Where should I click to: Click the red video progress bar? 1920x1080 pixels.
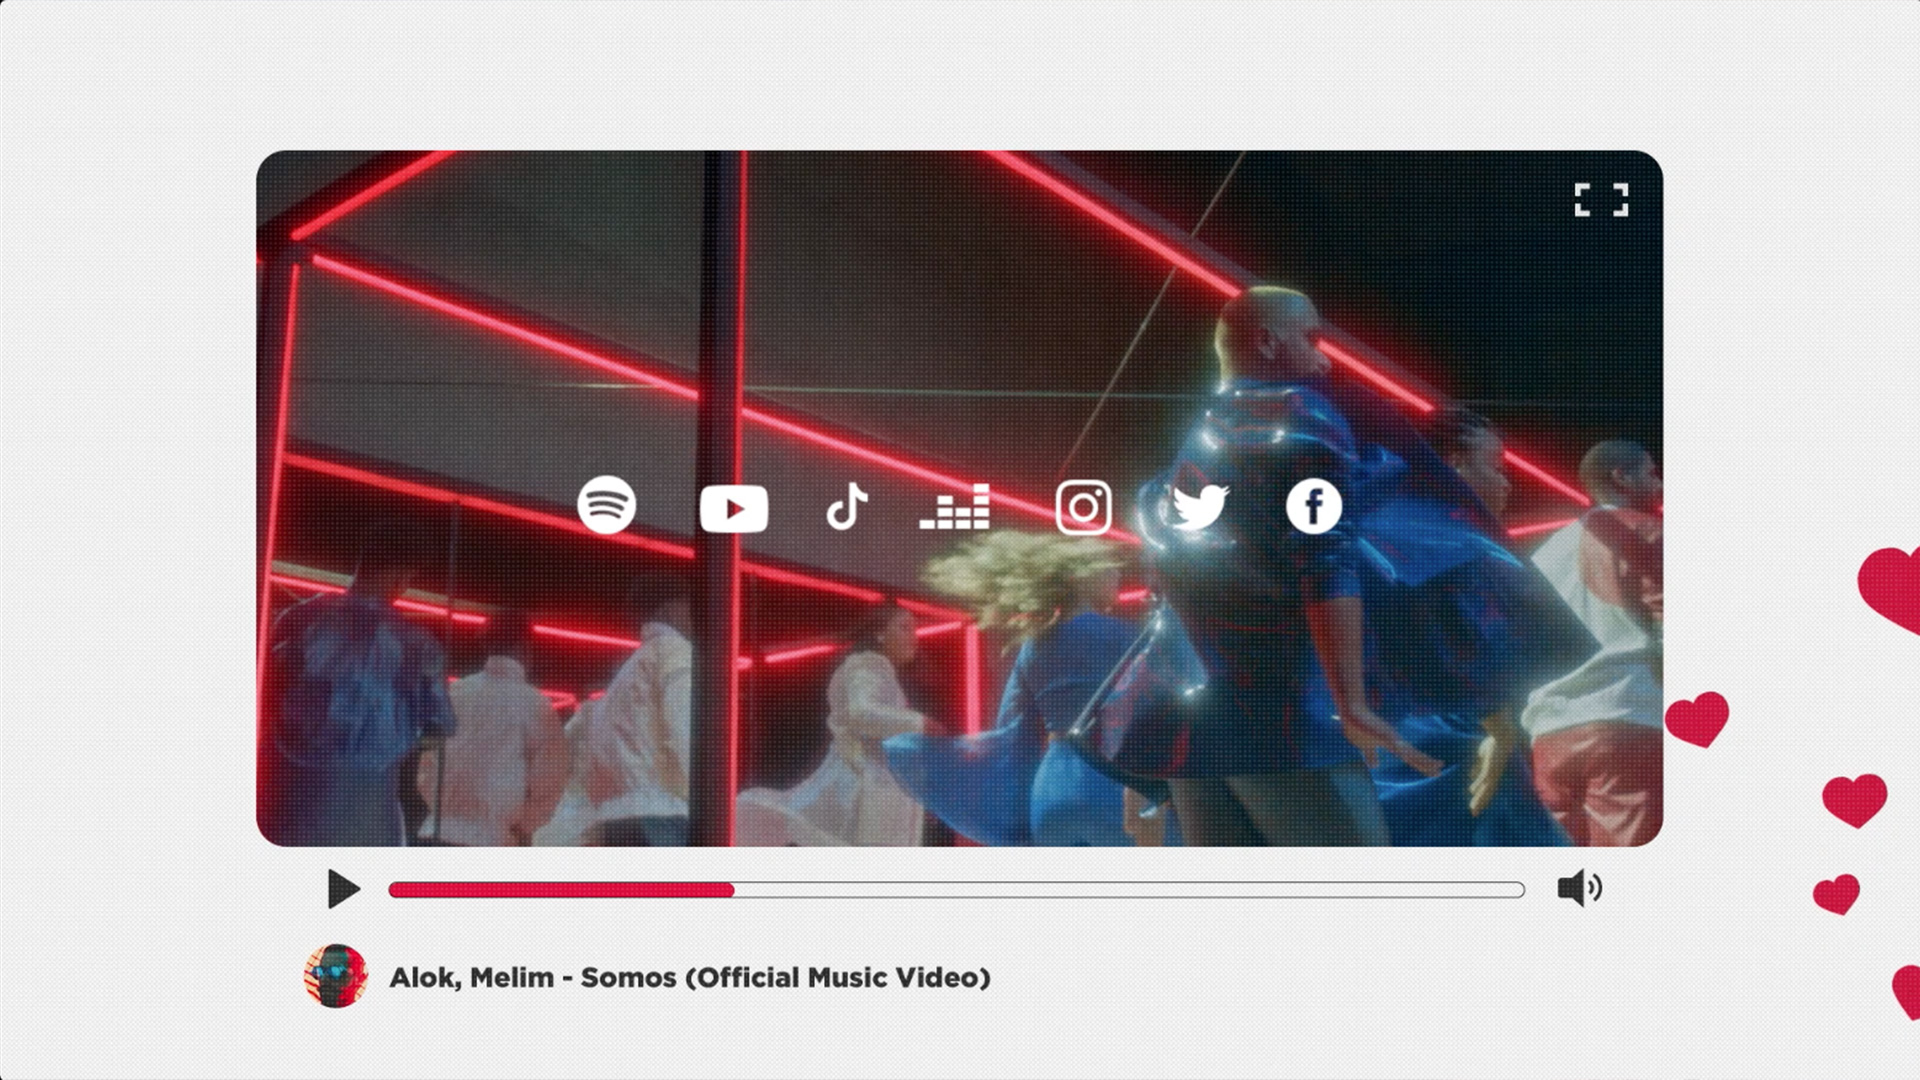[956, 890]
